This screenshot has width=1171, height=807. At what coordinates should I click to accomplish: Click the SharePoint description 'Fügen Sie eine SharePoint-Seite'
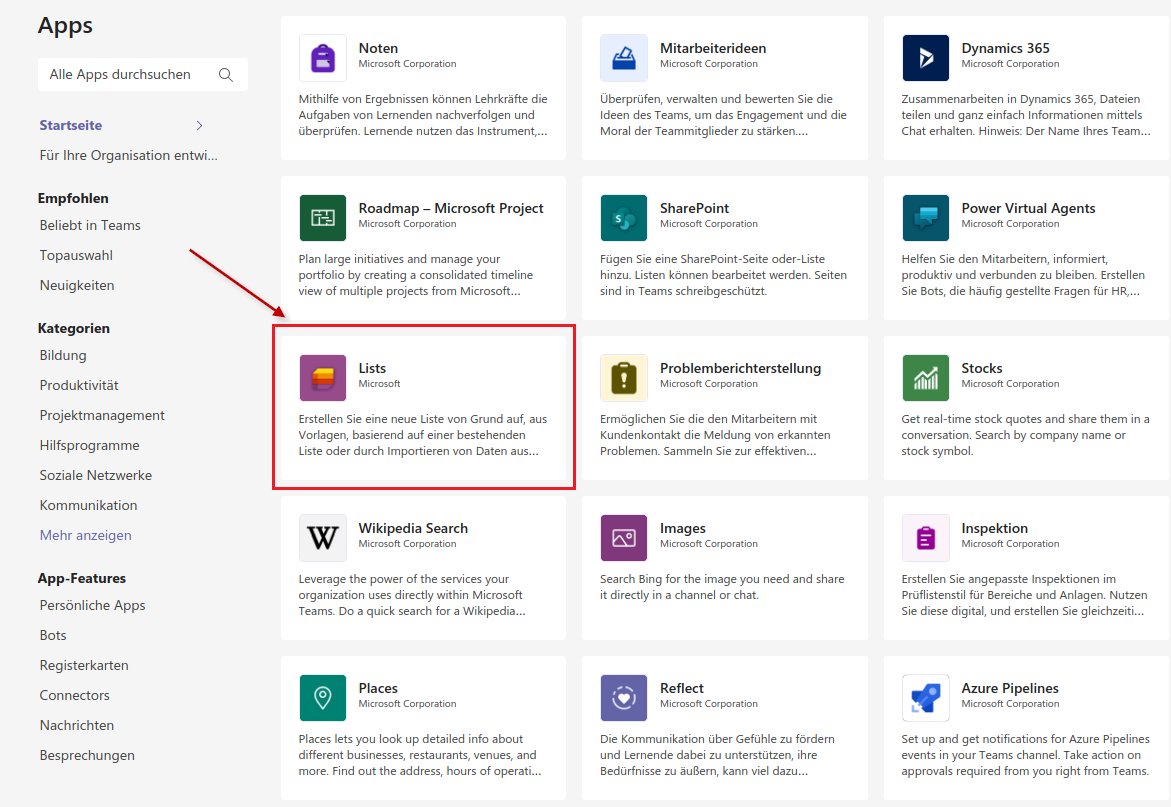pos(723,275)
